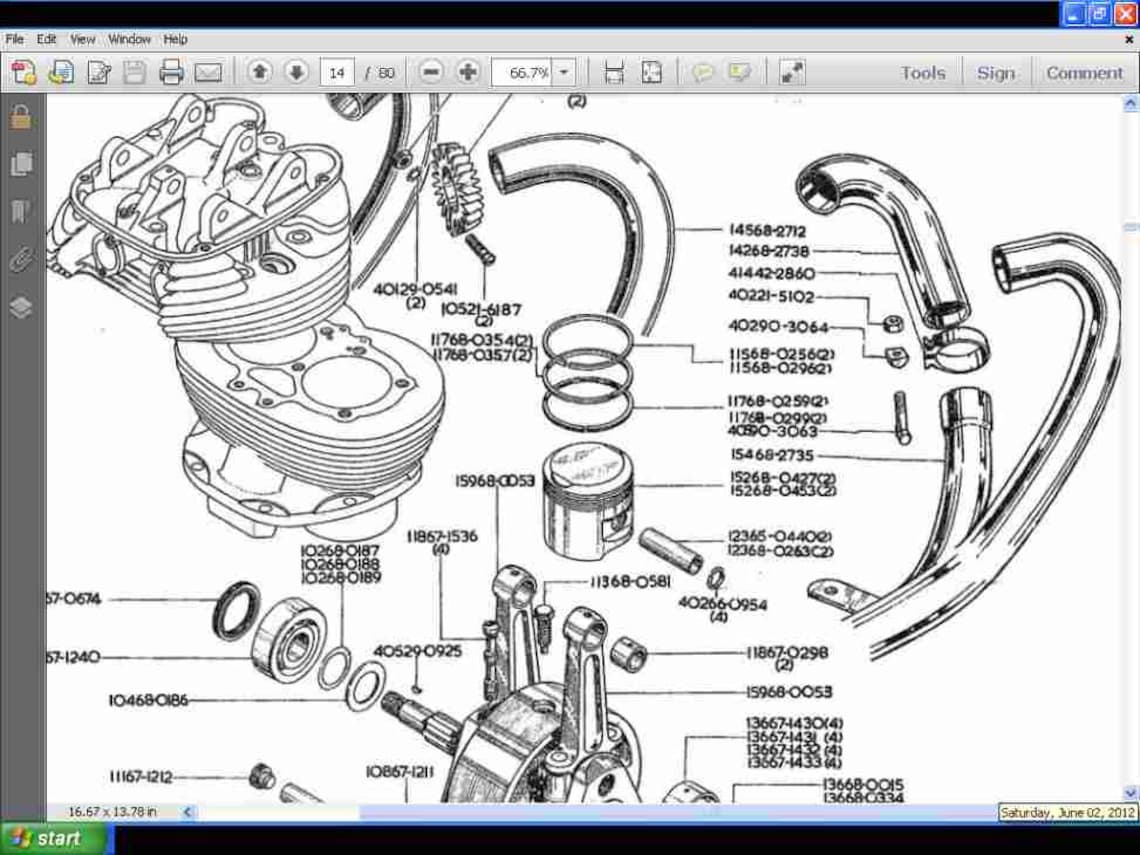
Task: Open the zoom percentage dropdown
Action: tap(562, 71)
